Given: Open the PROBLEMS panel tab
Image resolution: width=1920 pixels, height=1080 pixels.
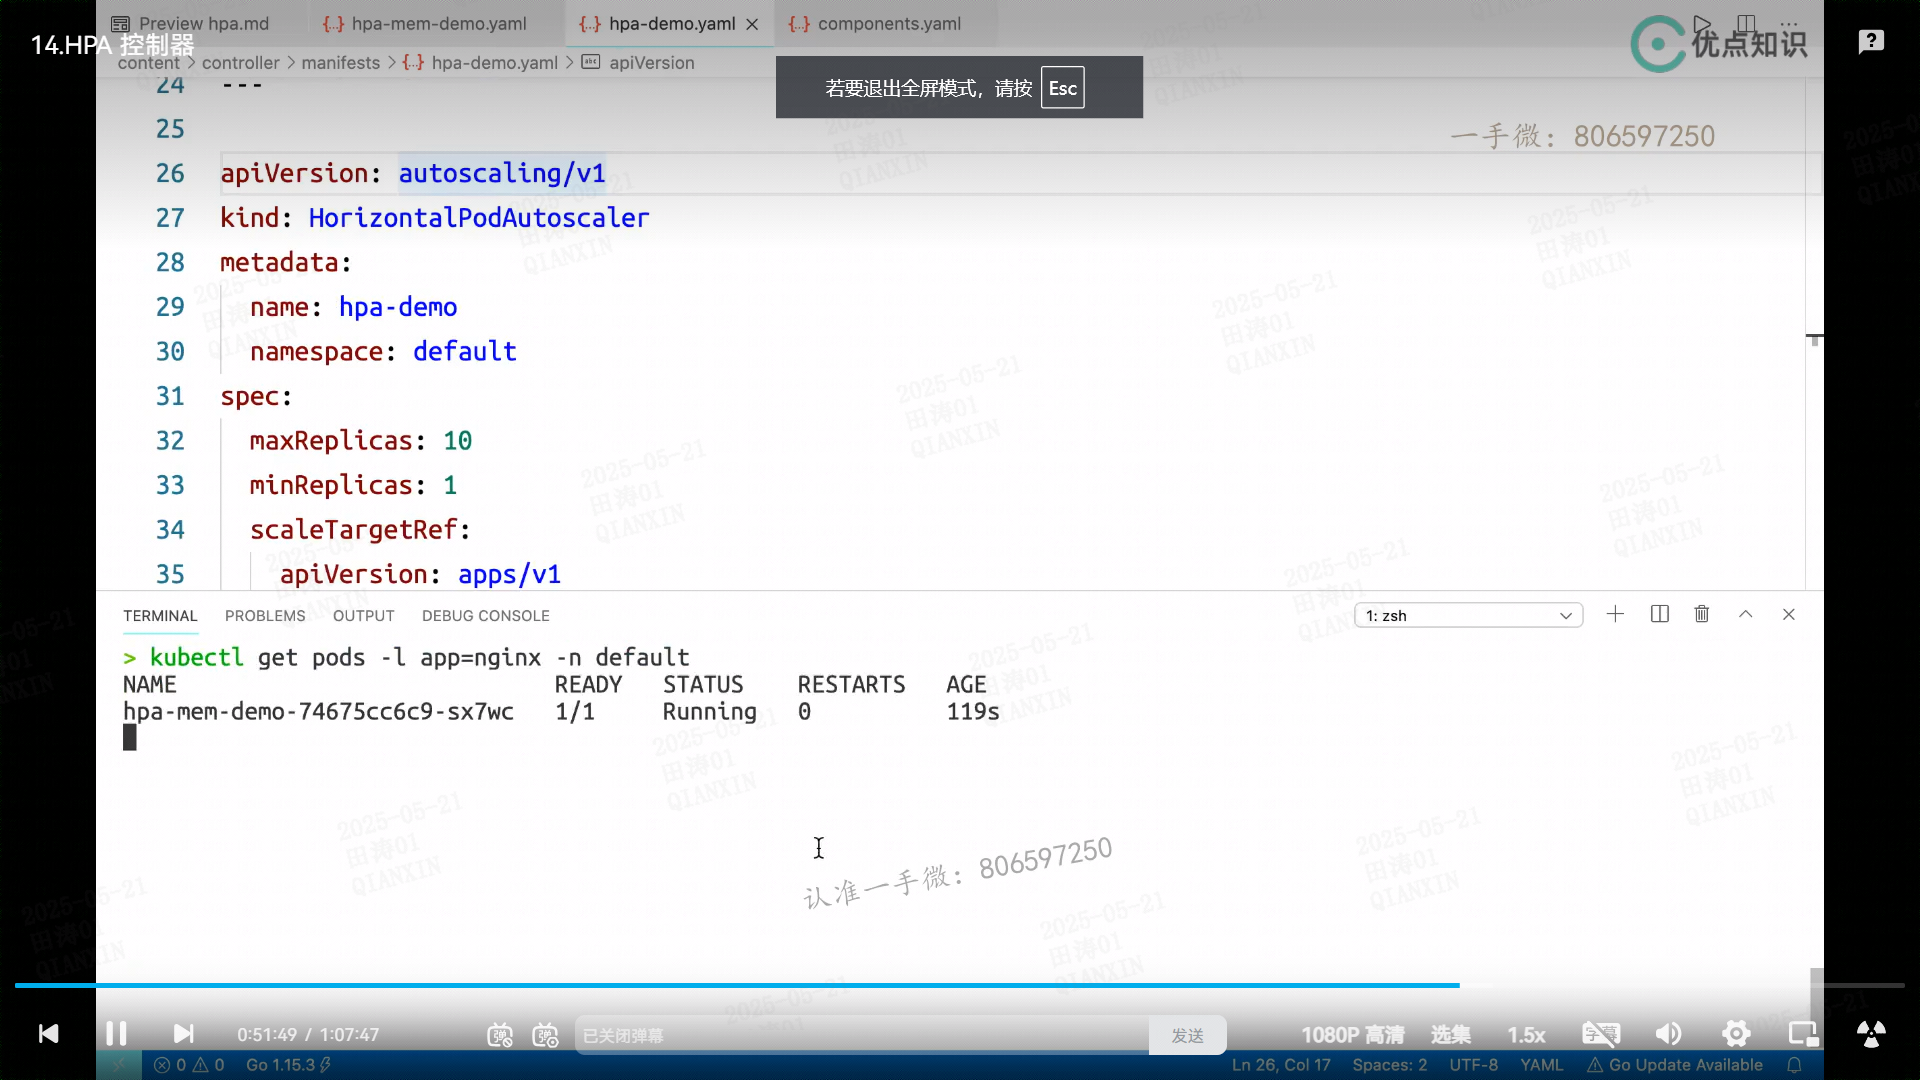Looking at the screenshot, I should tap(265, 615).
